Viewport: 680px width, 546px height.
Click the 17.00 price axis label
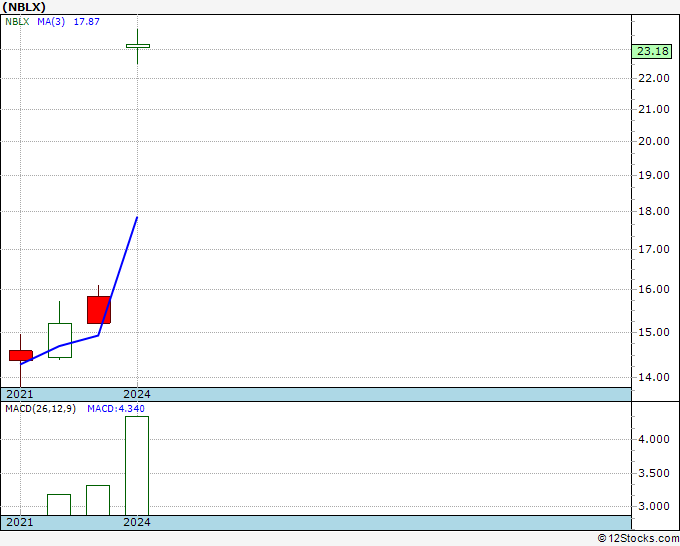coord(654,249)
